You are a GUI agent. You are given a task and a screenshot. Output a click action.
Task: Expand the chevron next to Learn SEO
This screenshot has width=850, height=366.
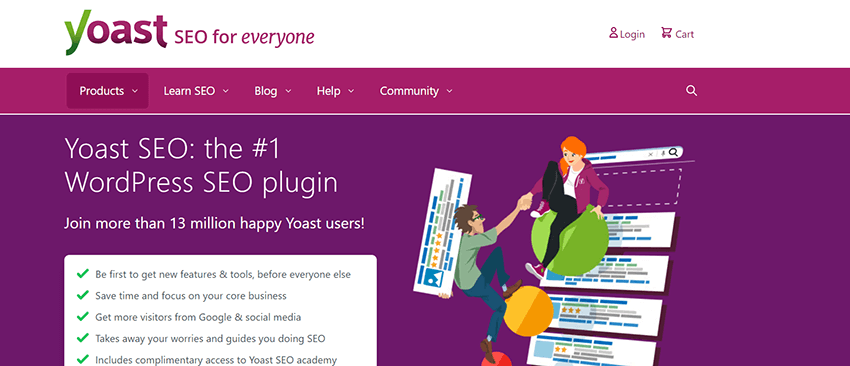pos(226,92)
